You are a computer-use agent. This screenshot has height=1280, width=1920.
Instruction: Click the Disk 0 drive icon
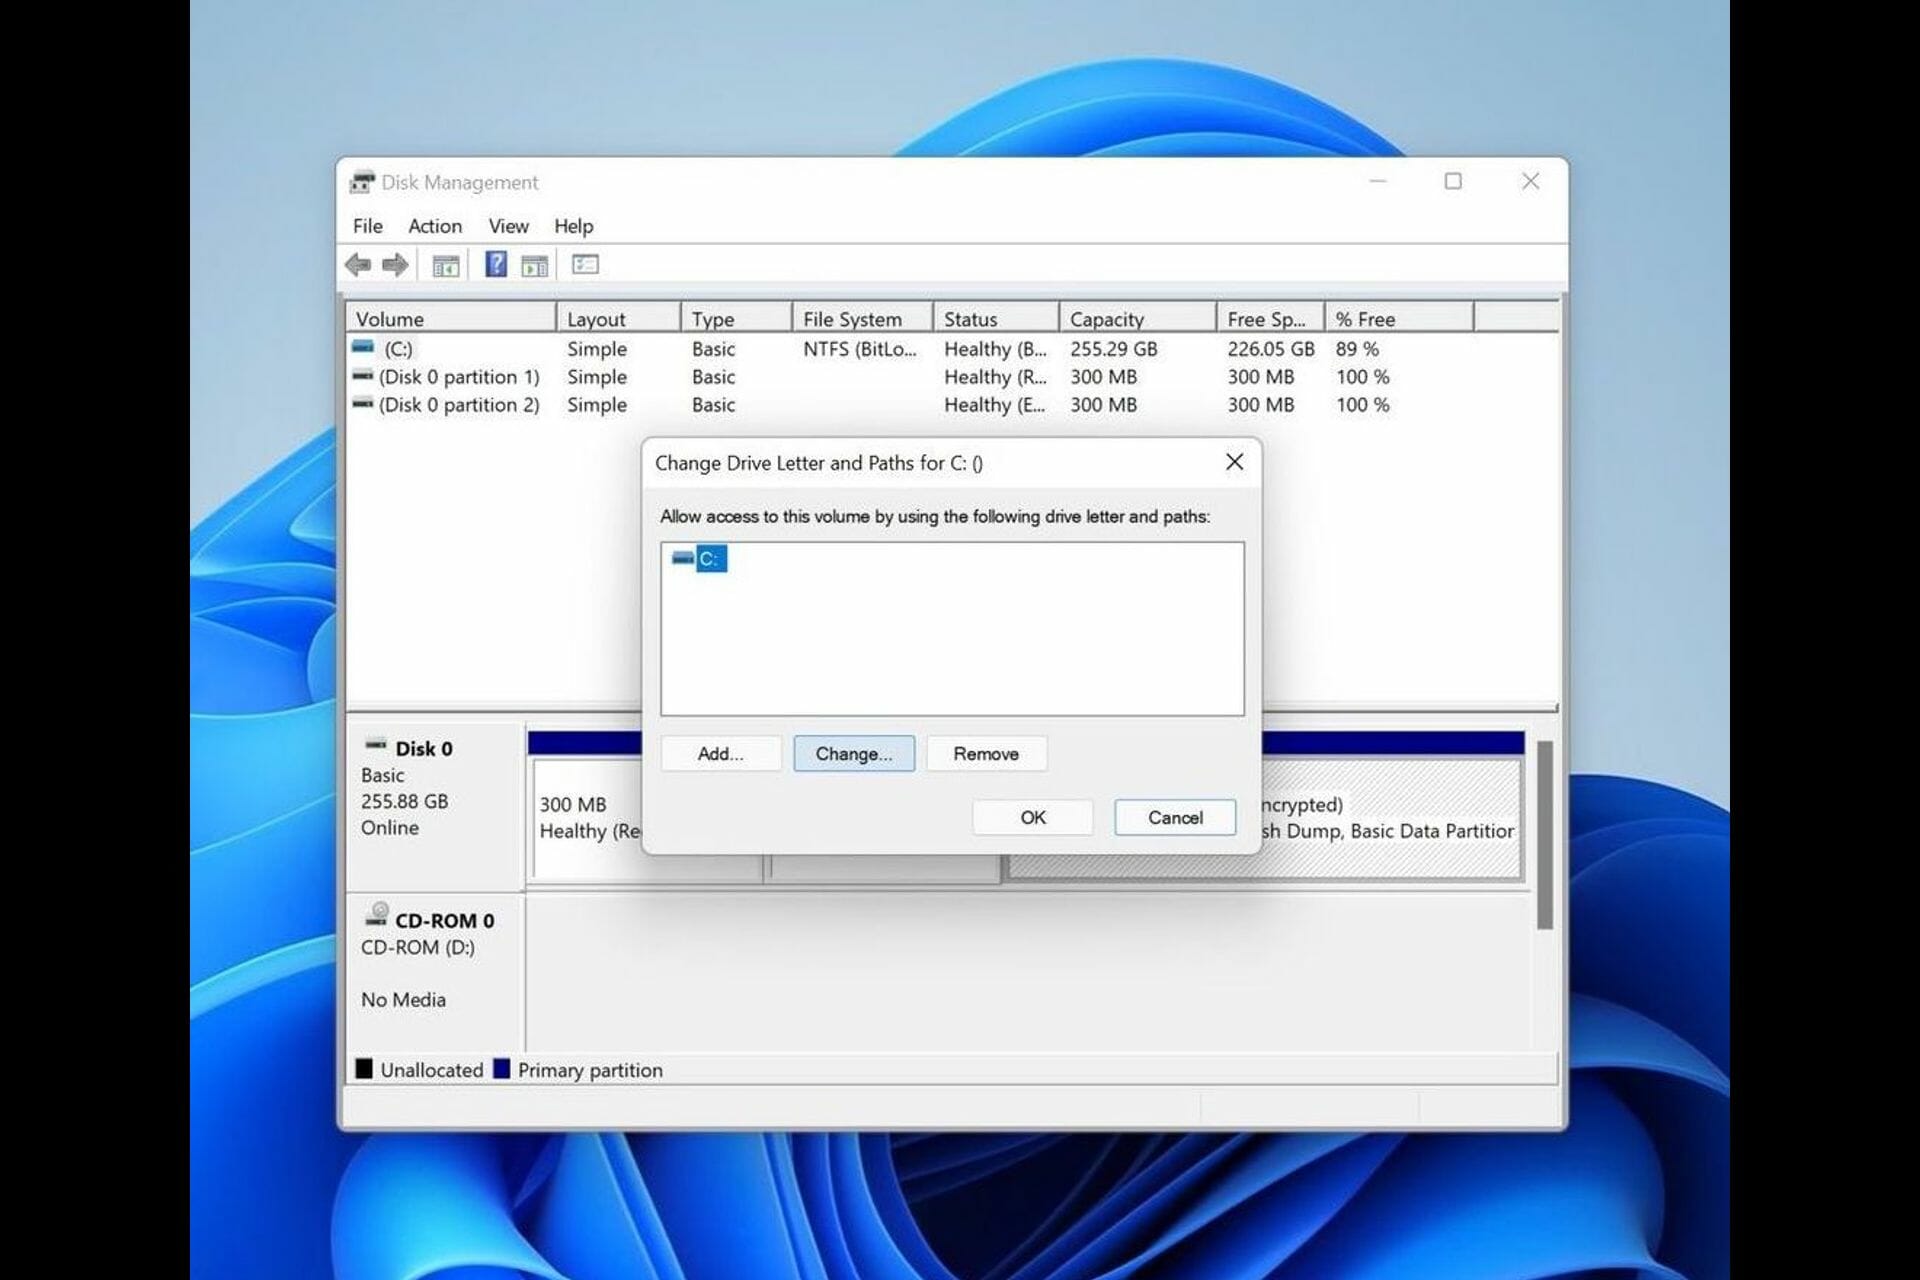[376, 745]
